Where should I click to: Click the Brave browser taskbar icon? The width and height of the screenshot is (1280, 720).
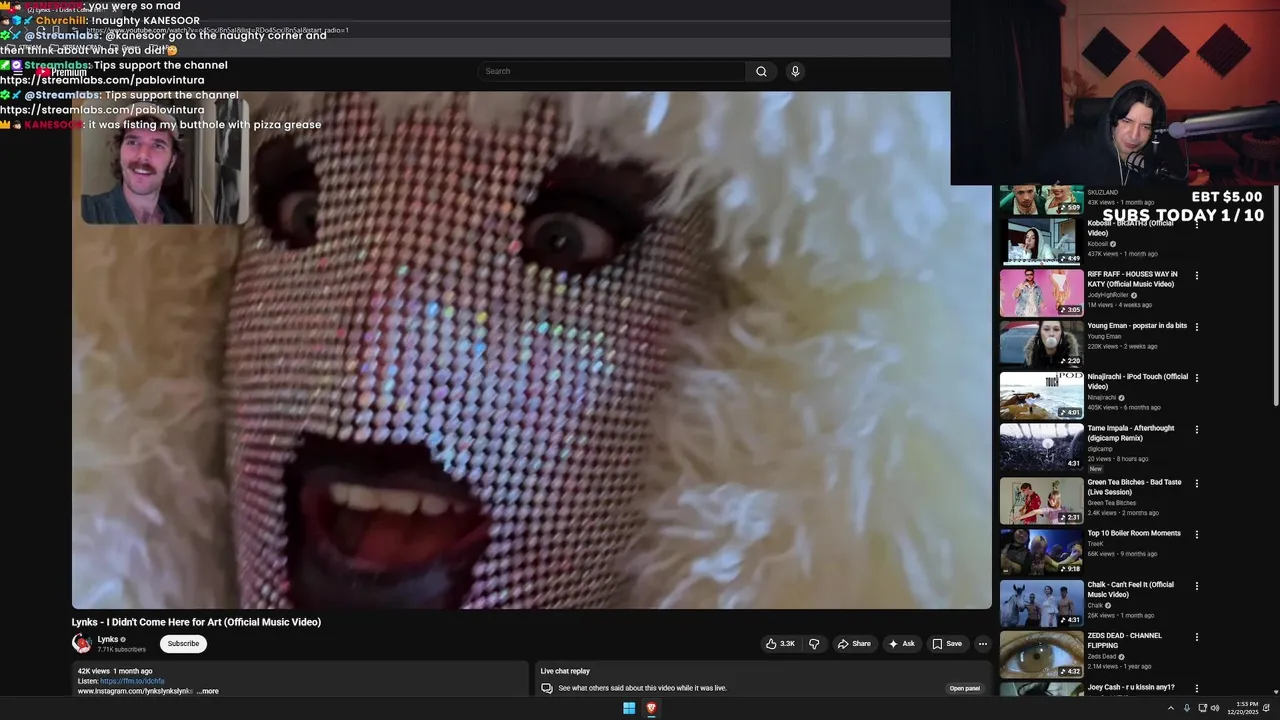point(651,708)
